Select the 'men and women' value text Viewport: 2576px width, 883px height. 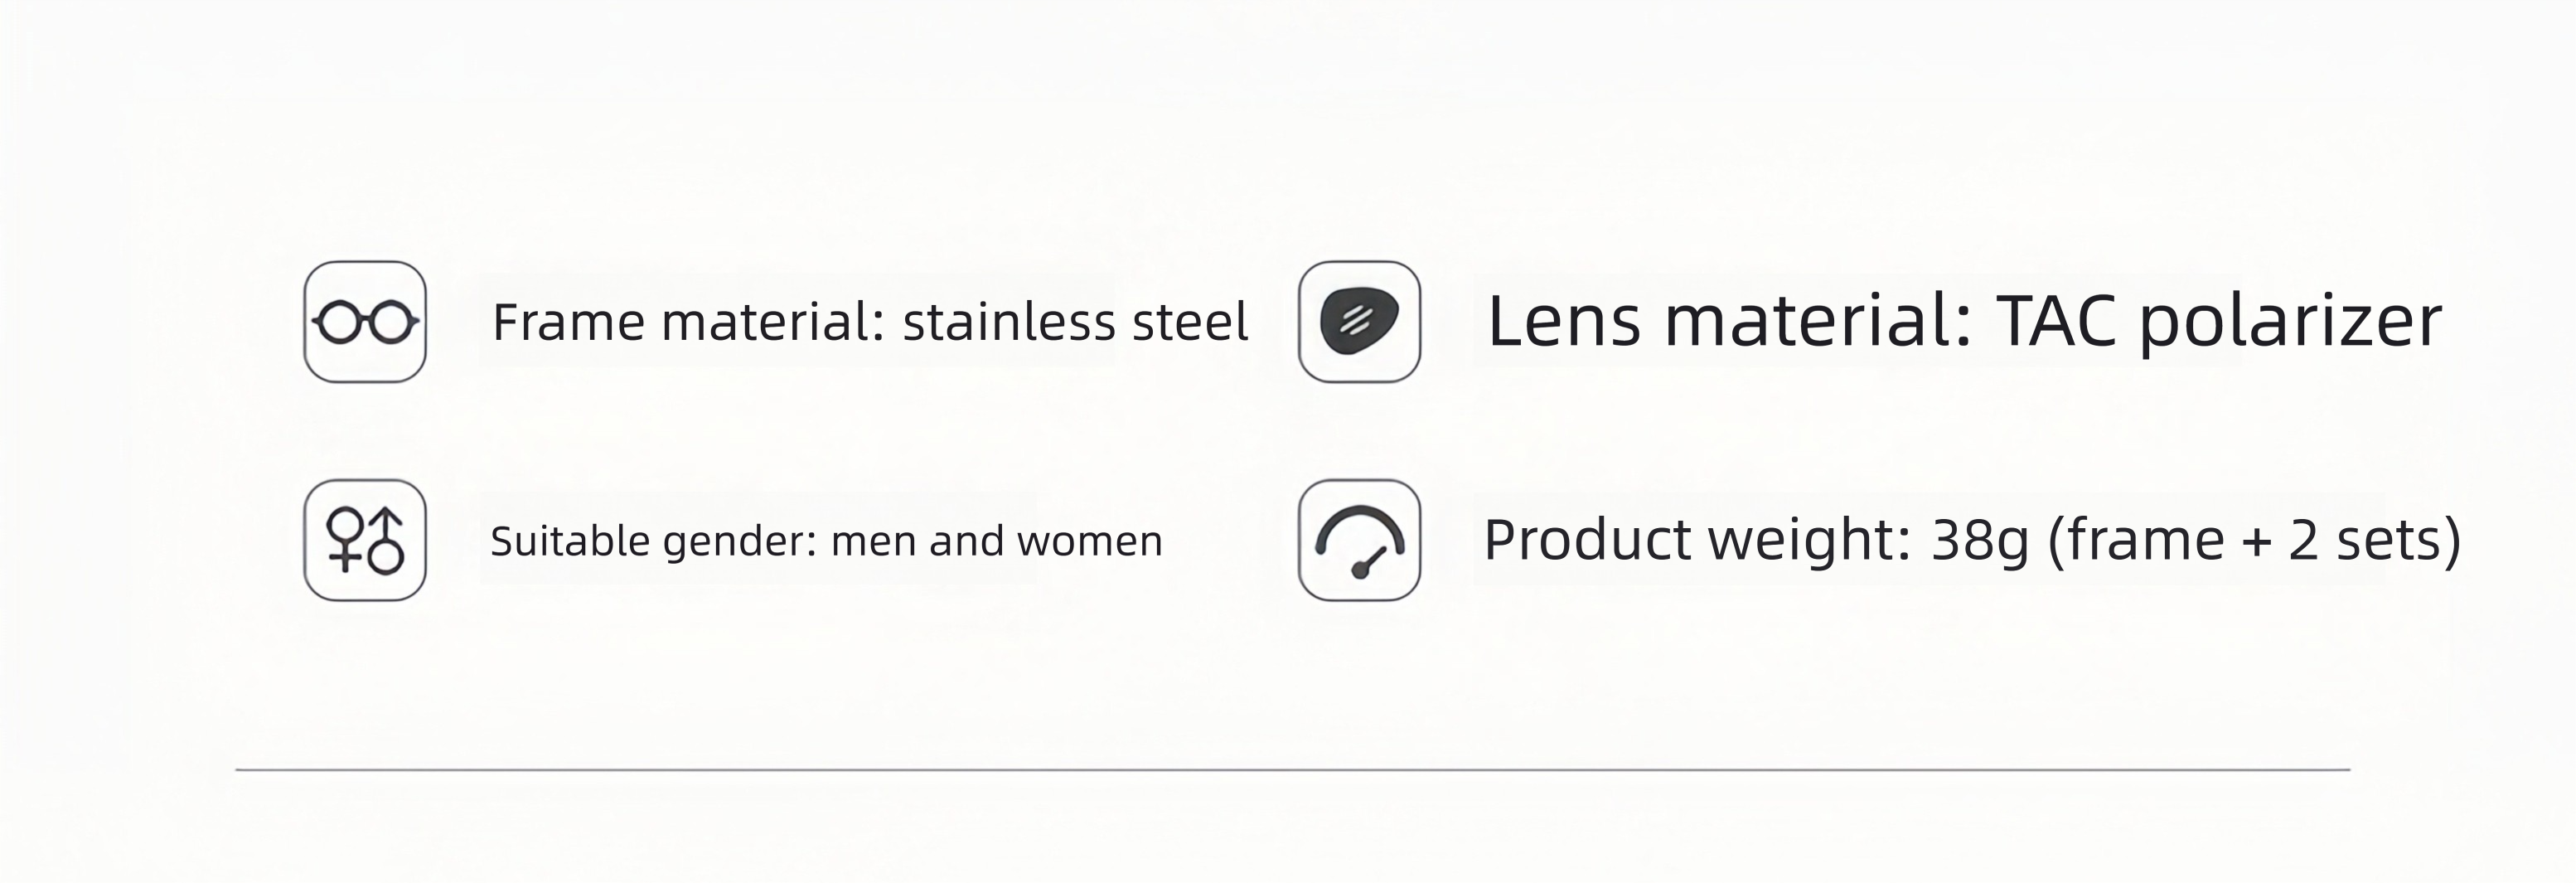tap(997, 541)
